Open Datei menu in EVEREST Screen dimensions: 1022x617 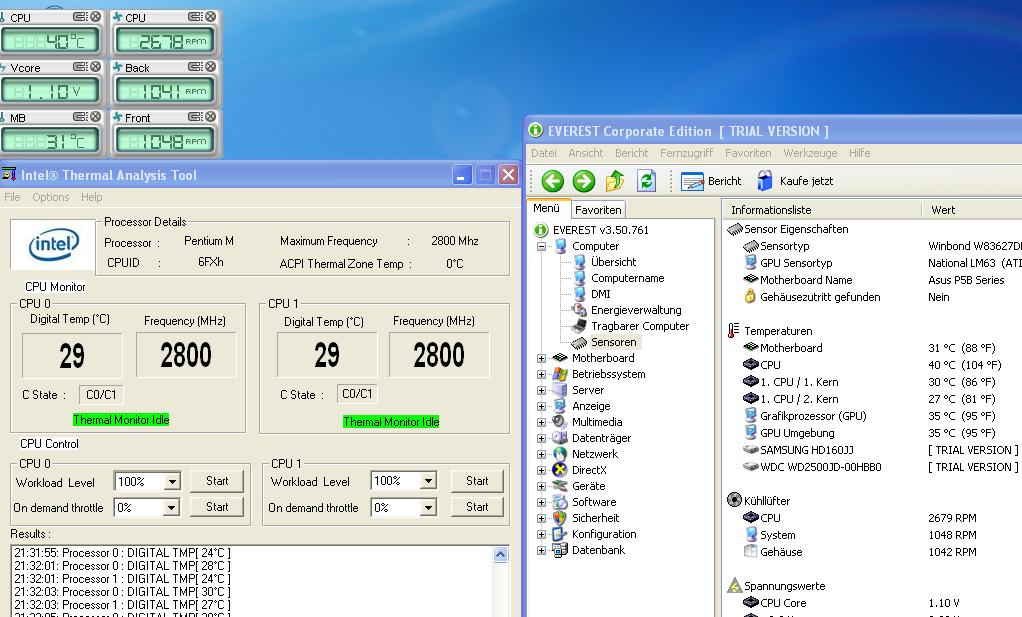tap(544, 153)
